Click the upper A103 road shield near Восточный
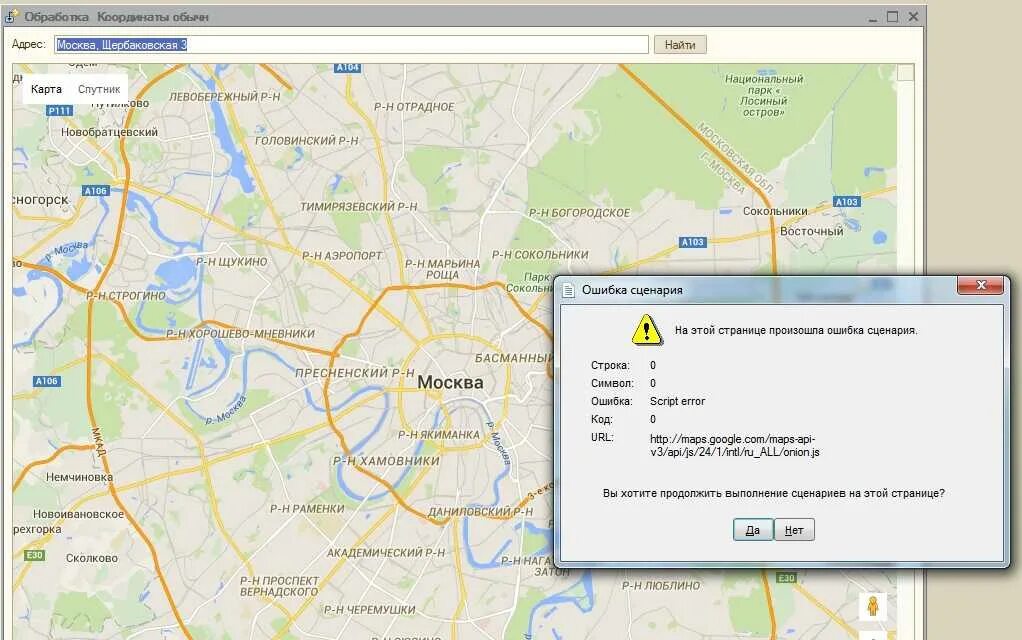This screenshot has height=640, width=1022. [847, 202]
